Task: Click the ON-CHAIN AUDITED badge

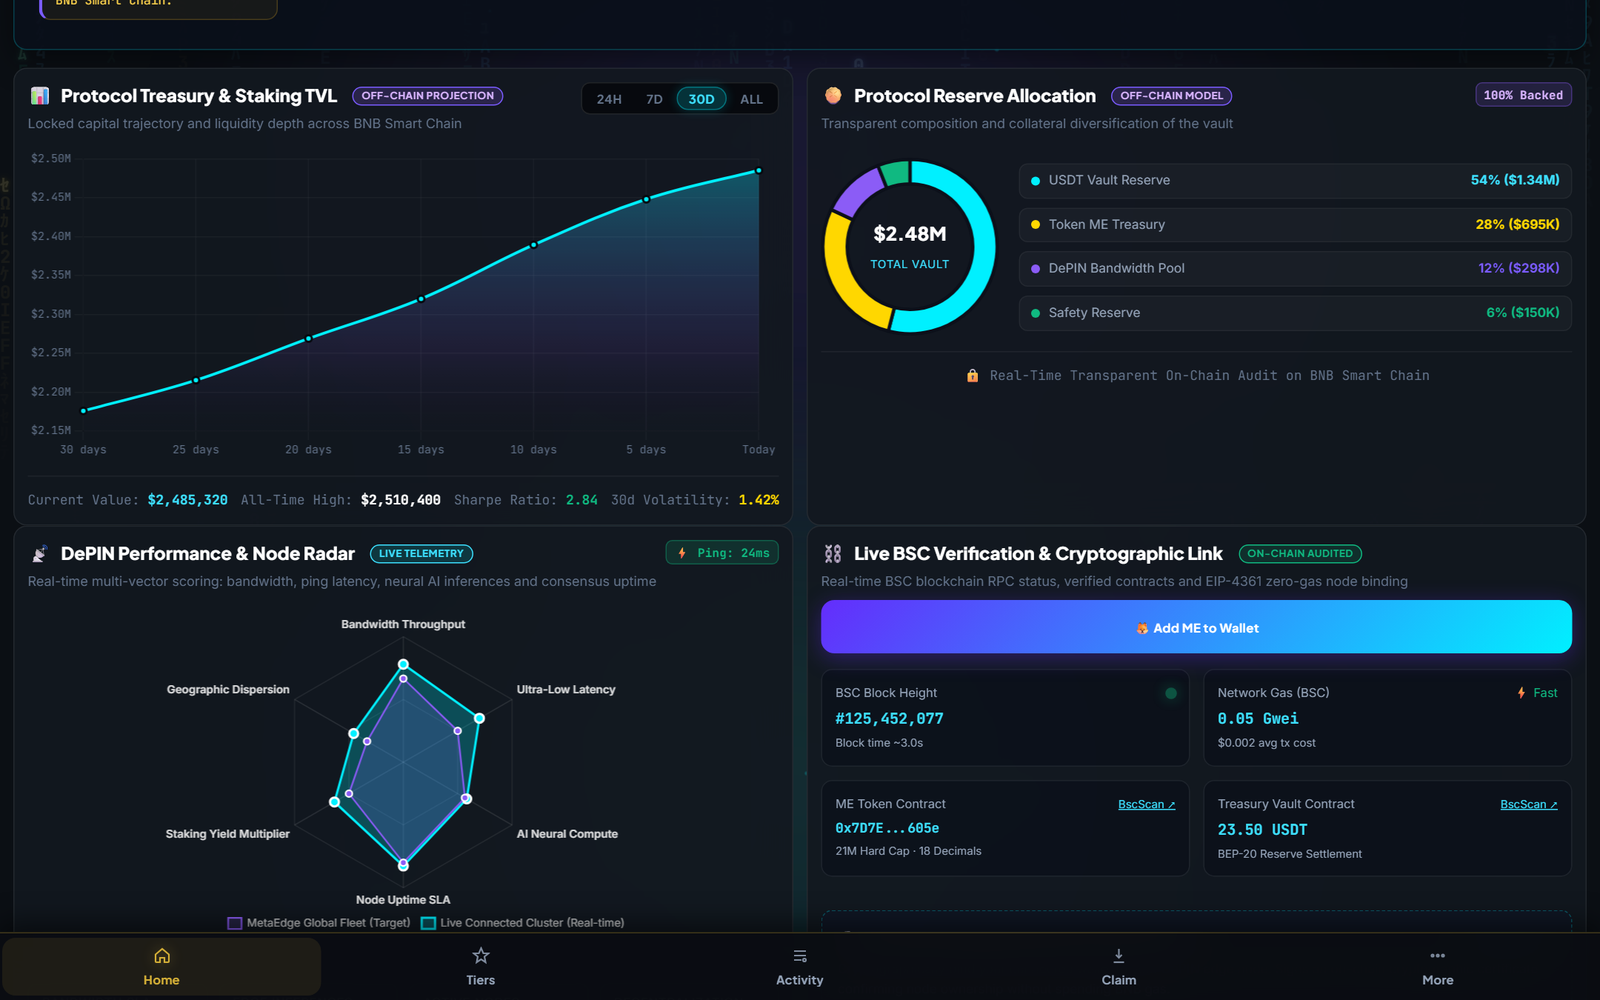Action: pos(1300,554)
